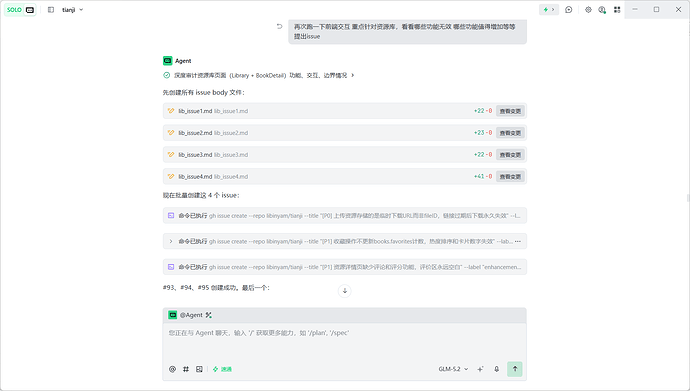Open the [P1] enhancement label command row
The image size is (690, 391).
click(345, 267)
